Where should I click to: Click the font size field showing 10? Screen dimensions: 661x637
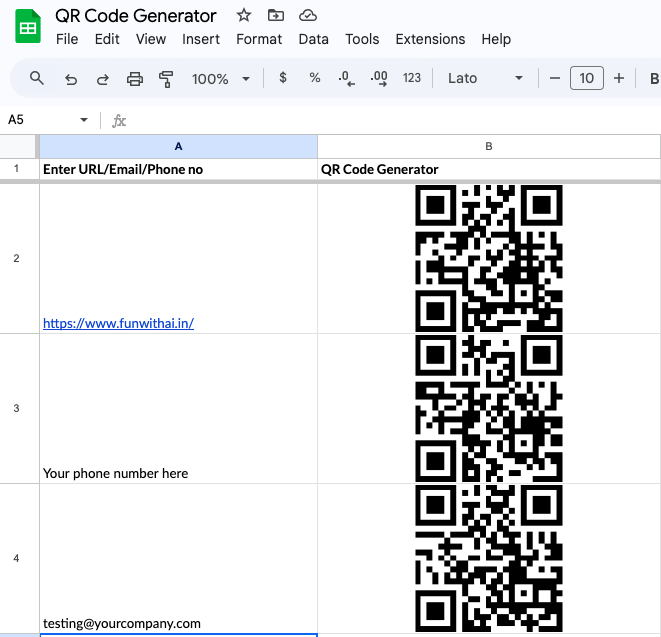[x=586, y=78]
